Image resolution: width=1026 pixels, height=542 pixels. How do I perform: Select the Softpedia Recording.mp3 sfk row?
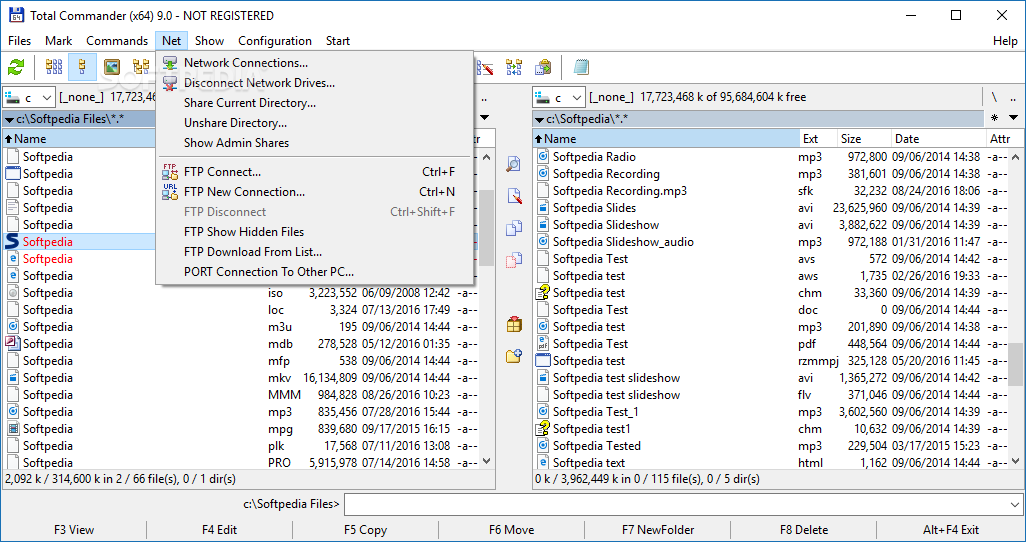[771, 190]
